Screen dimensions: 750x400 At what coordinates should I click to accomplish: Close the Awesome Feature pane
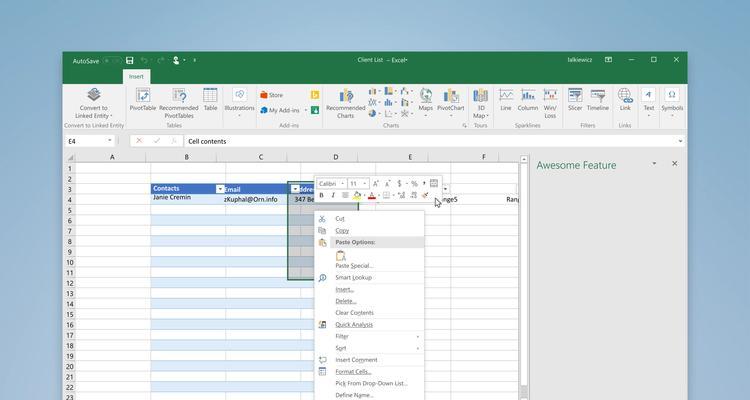pyautogui.click(x=674, y=164)
